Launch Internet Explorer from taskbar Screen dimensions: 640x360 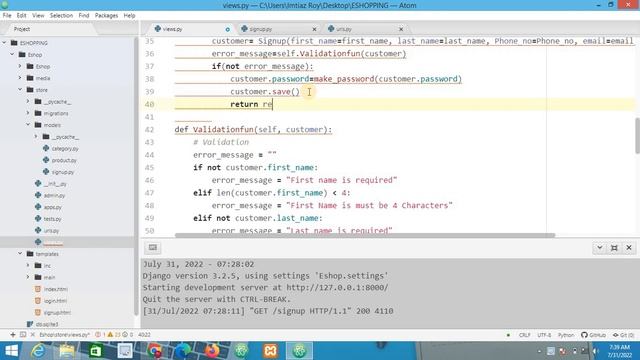(x=38, y=351)
